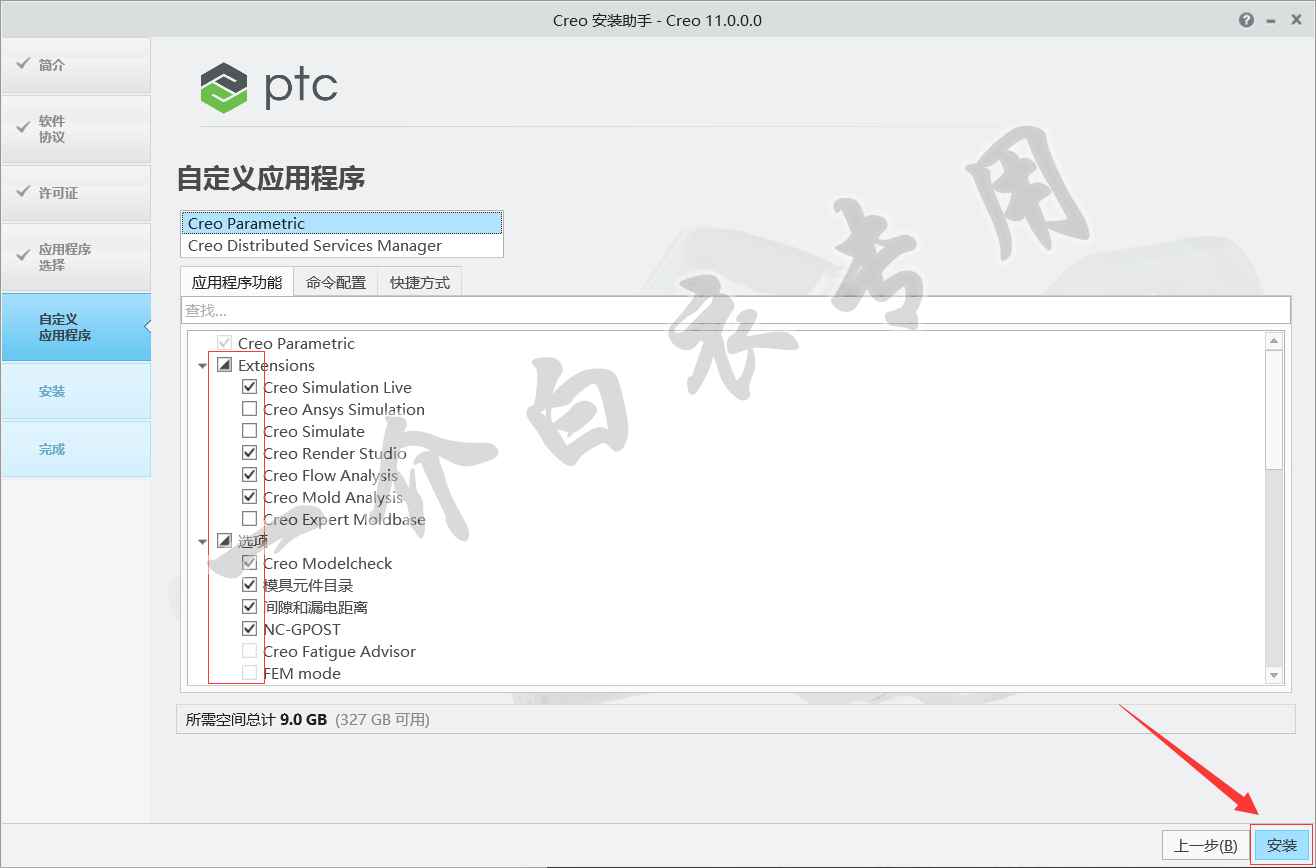Toggle NC-GPOST checkbox
The width and height of the screenshot is (1316, 868).
(x=249, y=629)
